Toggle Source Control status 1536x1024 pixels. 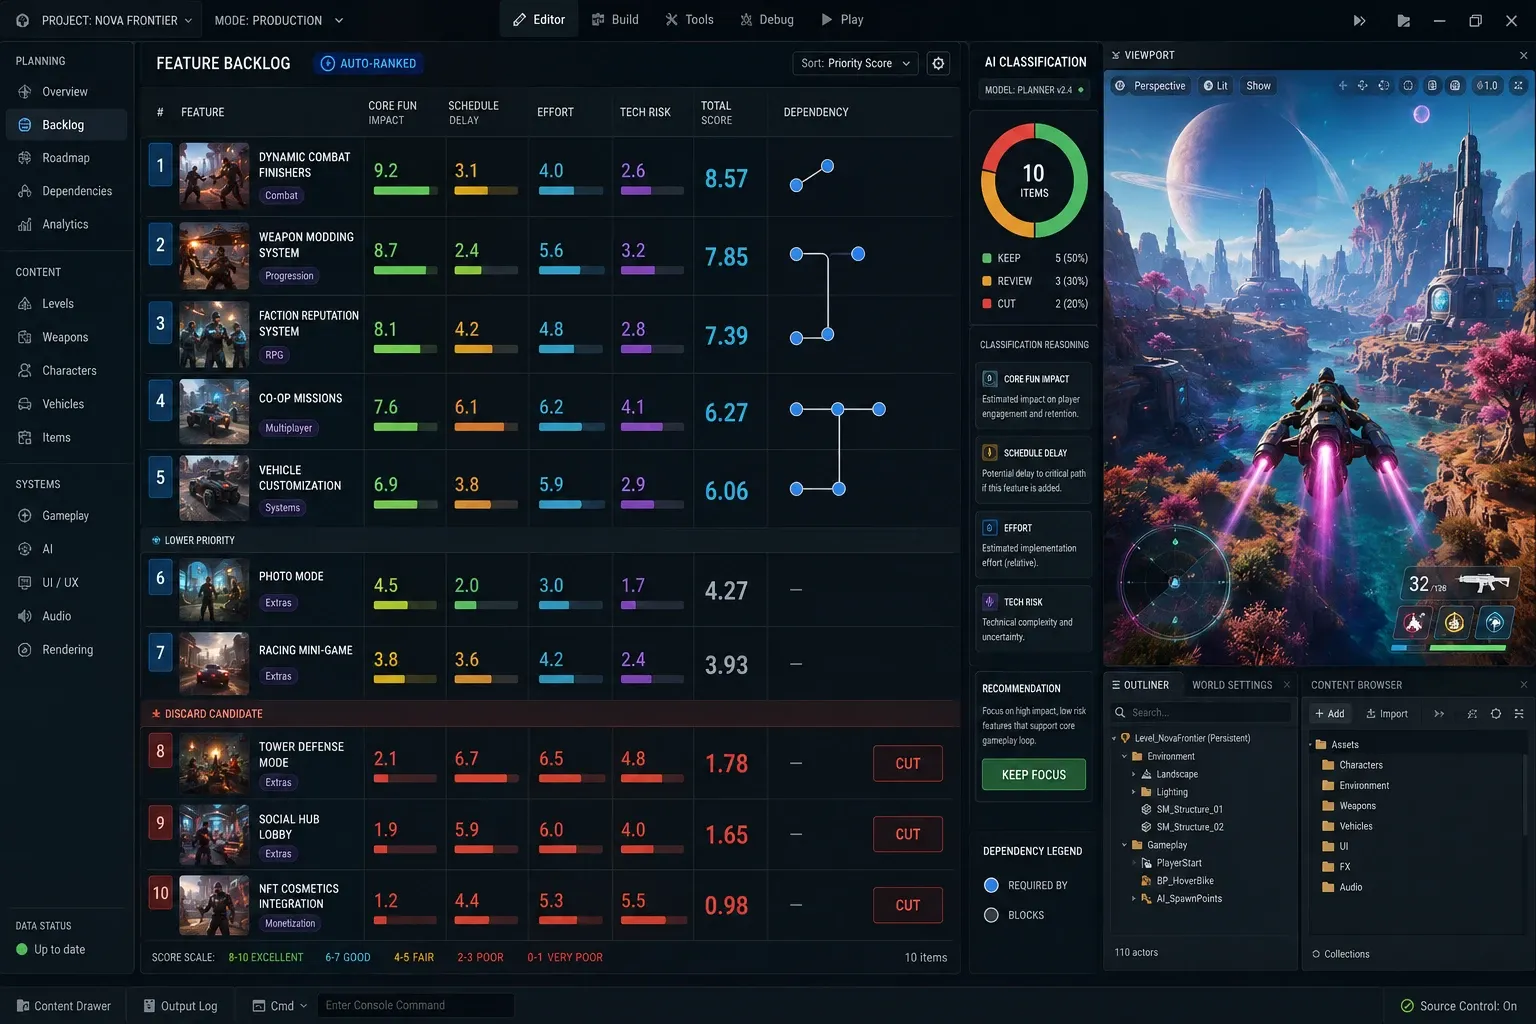coord(1458,1006)
